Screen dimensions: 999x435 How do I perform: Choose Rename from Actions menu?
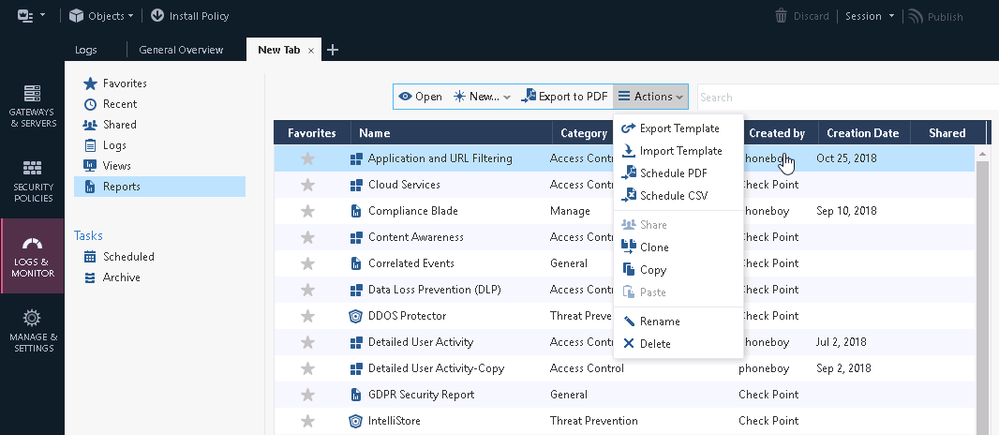[x=679, y=322]
